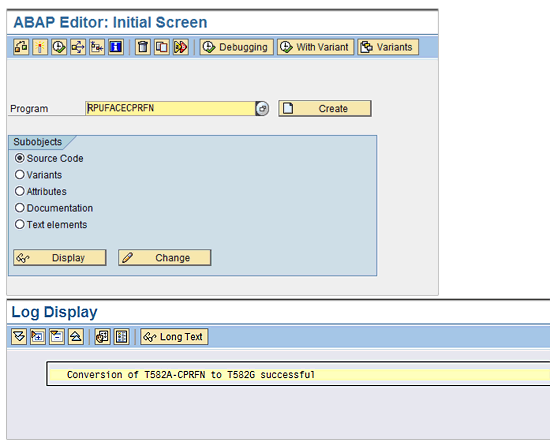Expand the selected log node plus icon

(38, 337)
